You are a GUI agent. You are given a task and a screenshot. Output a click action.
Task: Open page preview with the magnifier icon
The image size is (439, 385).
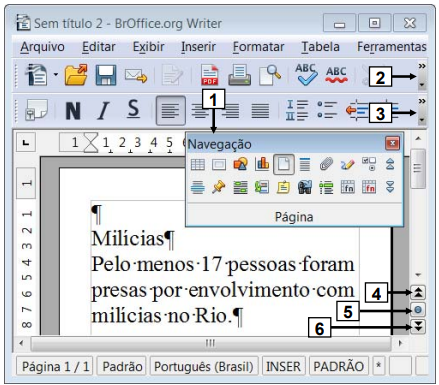pos(270,75)
